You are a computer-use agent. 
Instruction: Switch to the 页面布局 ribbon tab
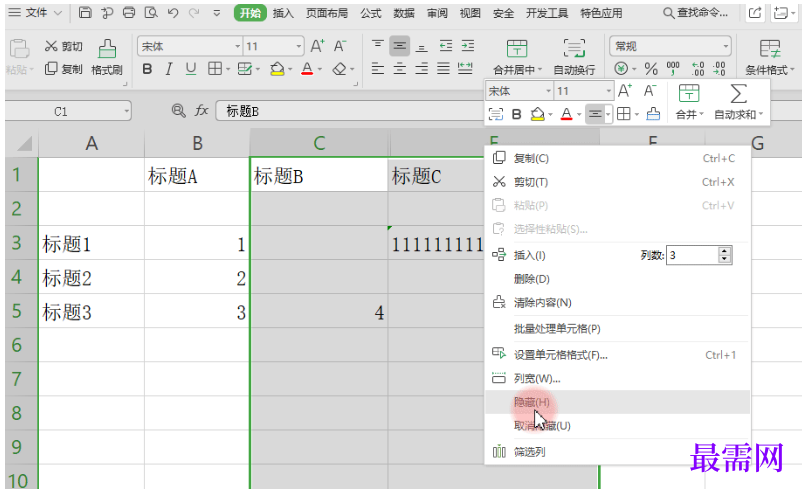[x=327, y=13]
